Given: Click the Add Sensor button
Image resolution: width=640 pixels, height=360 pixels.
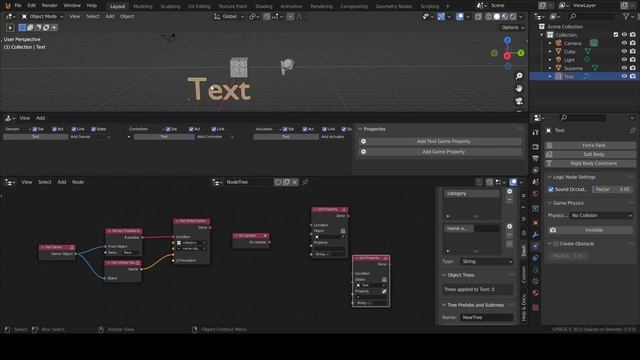Looking at the screenshot, I should pos(89,137).
